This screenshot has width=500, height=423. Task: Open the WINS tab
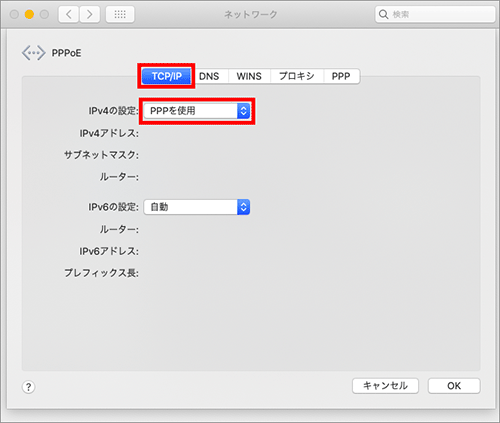pos(249,76)
